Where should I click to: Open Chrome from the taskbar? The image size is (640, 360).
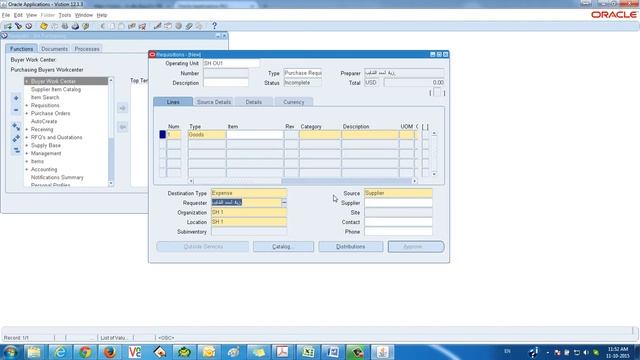[x=85, y=352]
